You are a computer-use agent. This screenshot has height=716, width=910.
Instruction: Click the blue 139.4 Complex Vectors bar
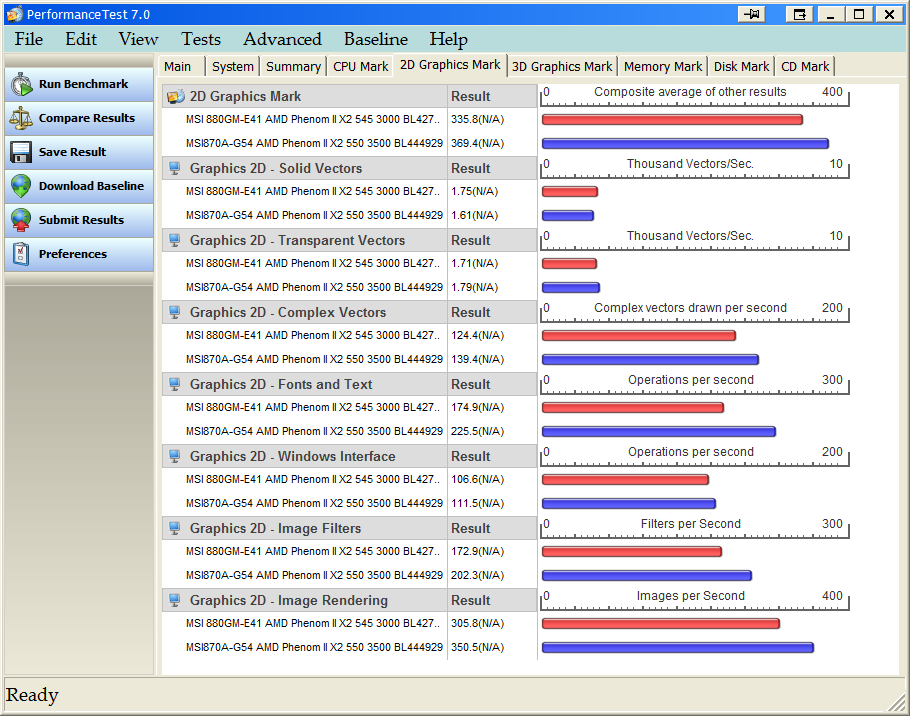pos(651,359)
